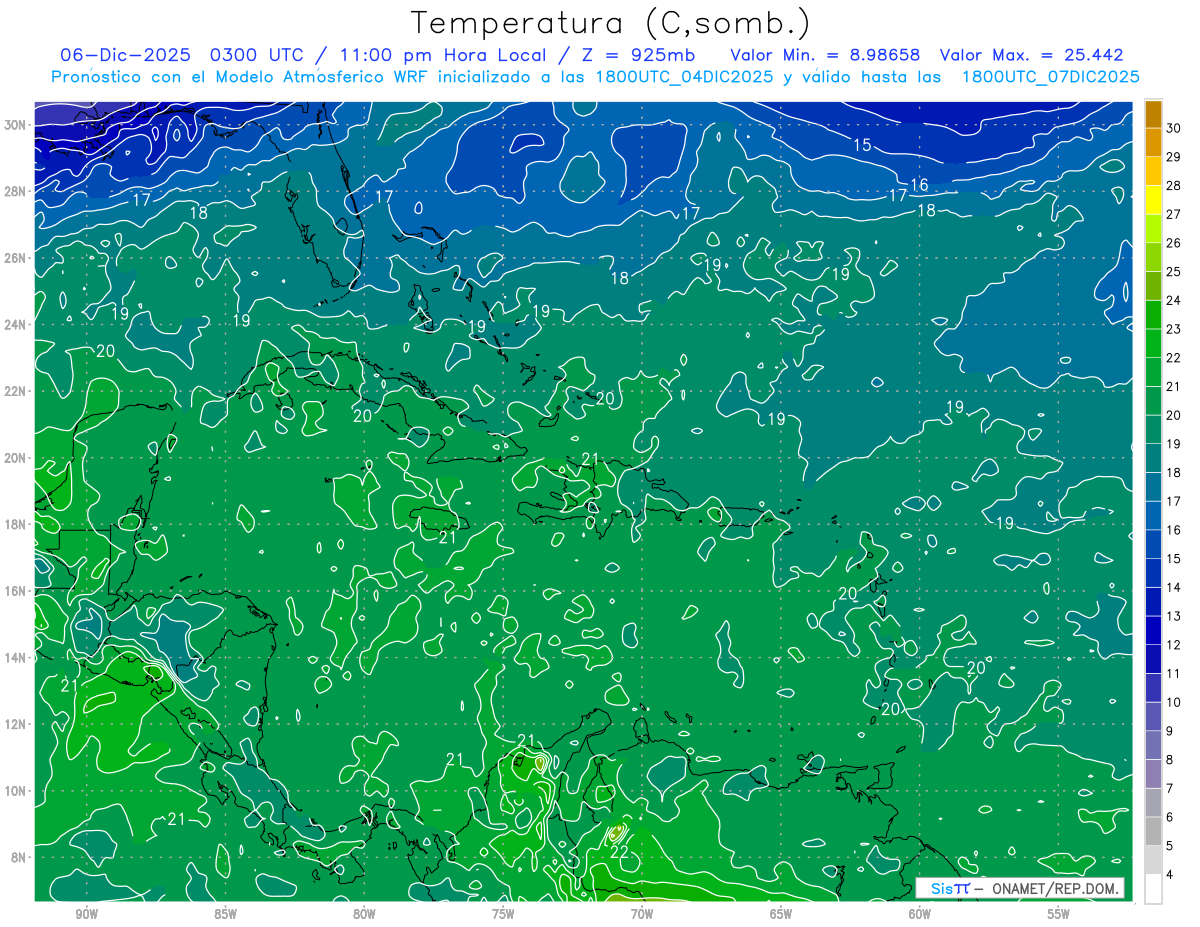The width and height of the screenshot is (1200, 927).
Task: Click the "16" contour label on the map
Action: pyautogui.click(x=920, y=184)
